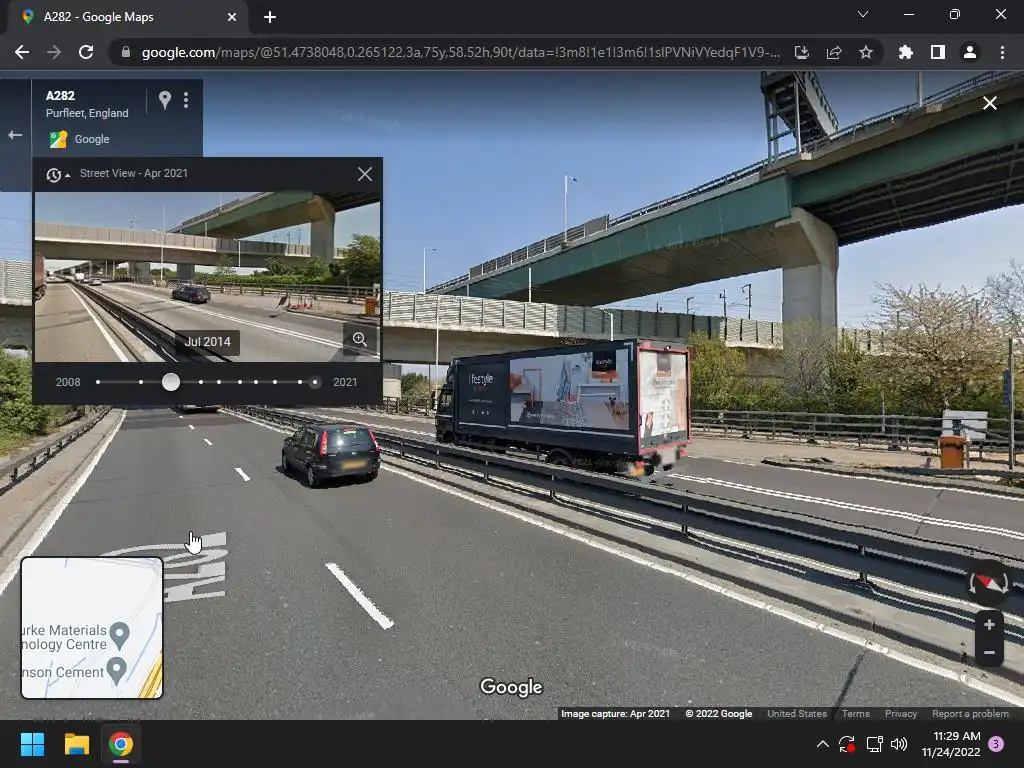
Task: Click the install app icon in address bar
Action: (x=801, y=52)
